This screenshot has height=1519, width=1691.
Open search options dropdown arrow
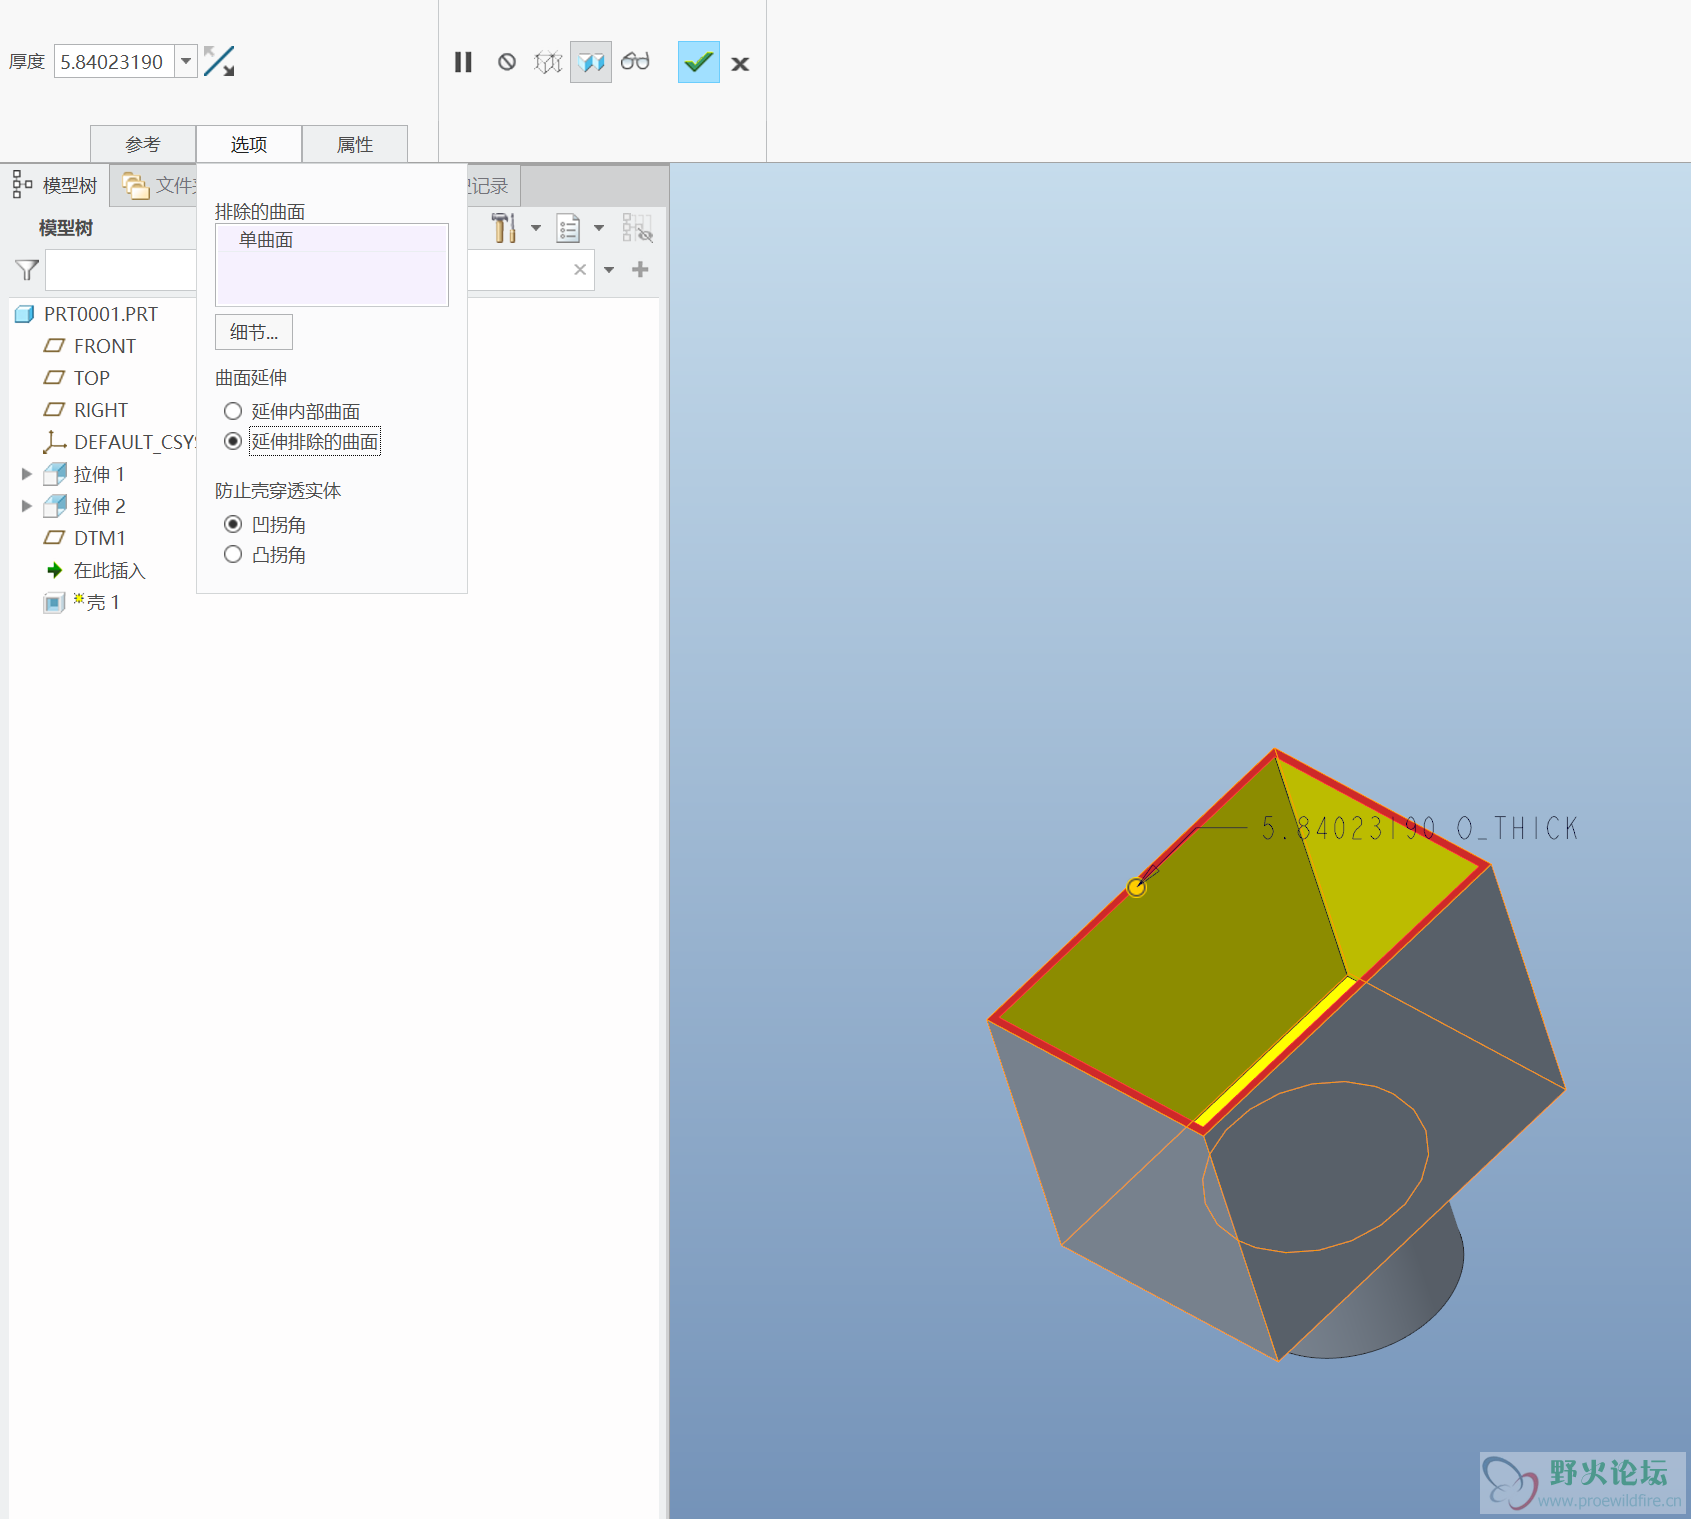609,270
